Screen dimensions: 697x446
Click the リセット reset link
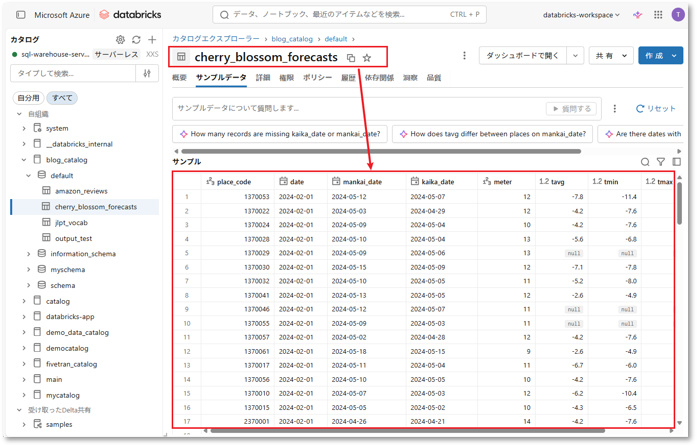[x=656, y=108]
